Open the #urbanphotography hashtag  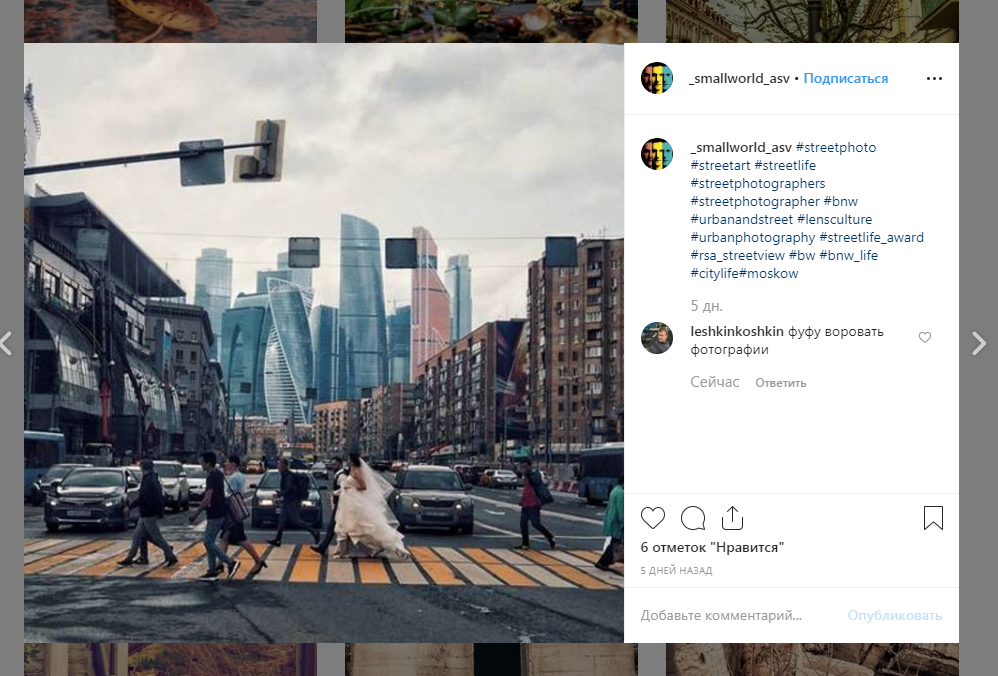(753, 238)
